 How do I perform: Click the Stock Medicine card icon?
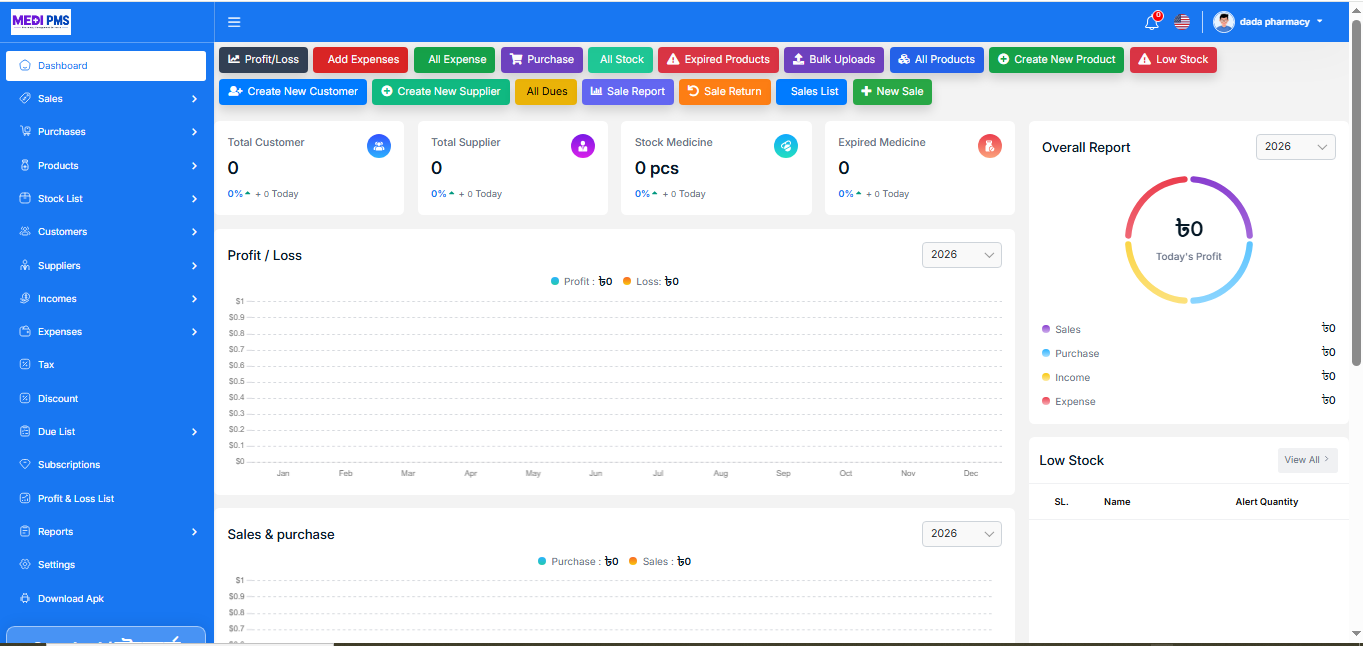pos(786,146)
